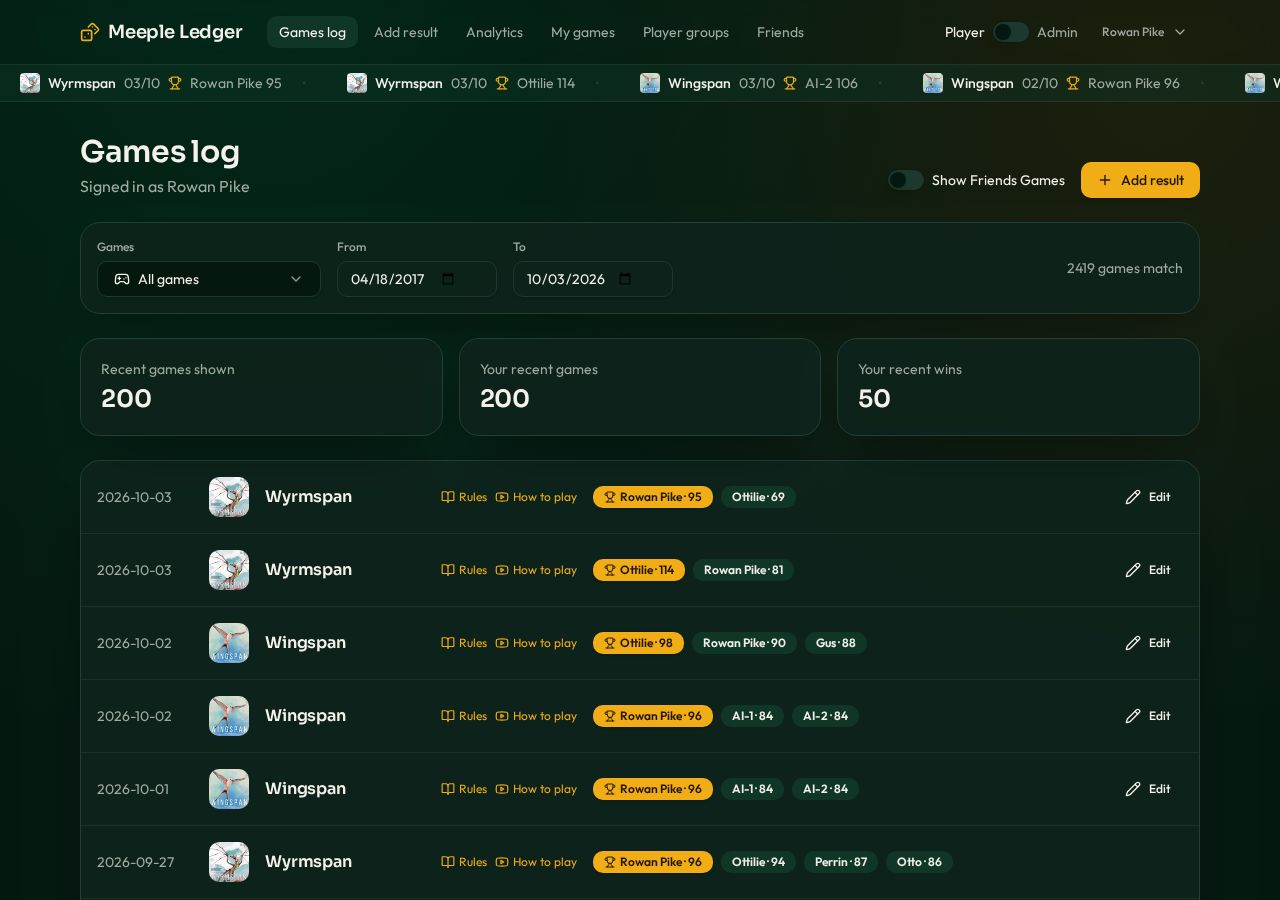The width and height of the screenshot is (1280, 900).
Task: Go to Add result nav item
Action: (x=406, y=32)
